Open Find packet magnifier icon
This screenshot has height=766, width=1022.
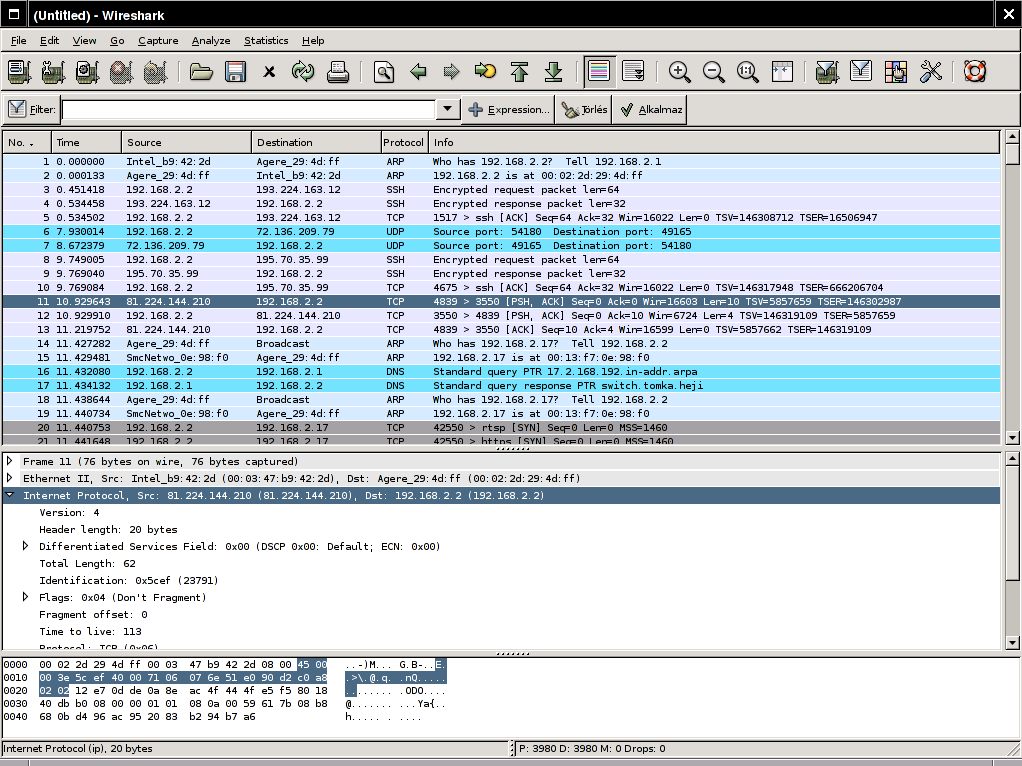pyautogui.click(x=384, y=72)
